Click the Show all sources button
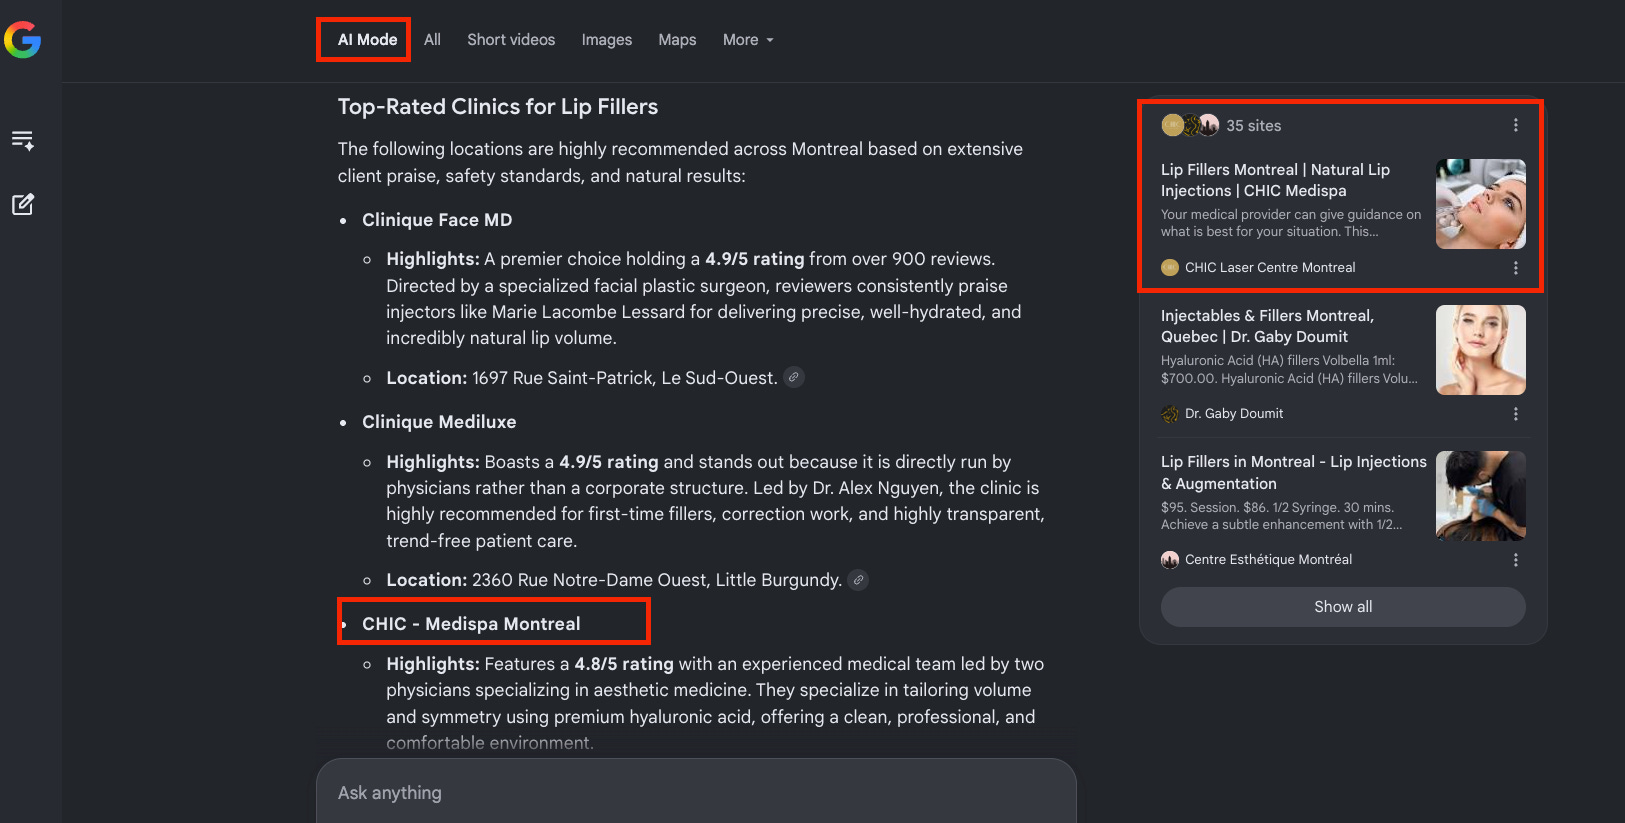Image resolution: width=1625 pixels, height=823 pixels. point(1343,607)
